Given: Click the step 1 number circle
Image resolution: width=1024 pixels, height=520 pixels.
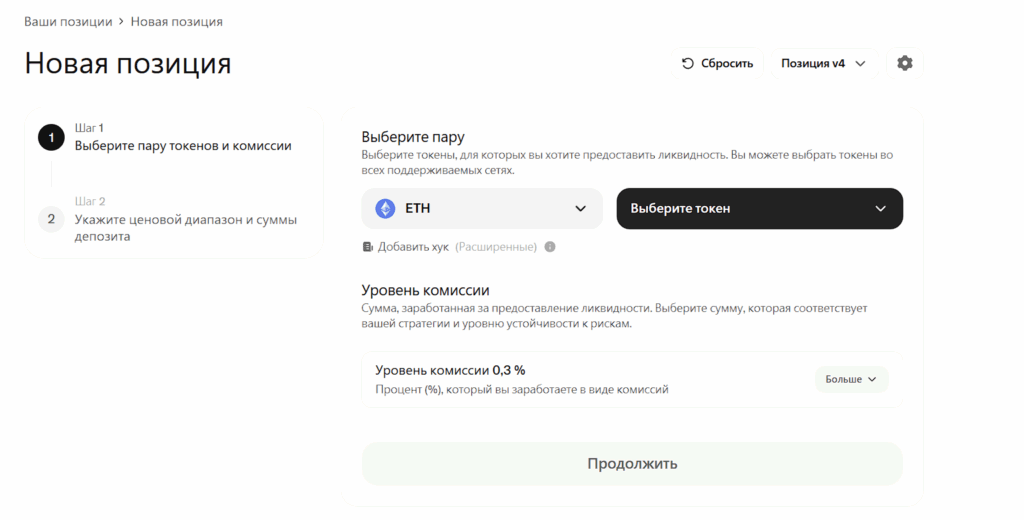Looking at the screenshot, I should tap(51, 137).
